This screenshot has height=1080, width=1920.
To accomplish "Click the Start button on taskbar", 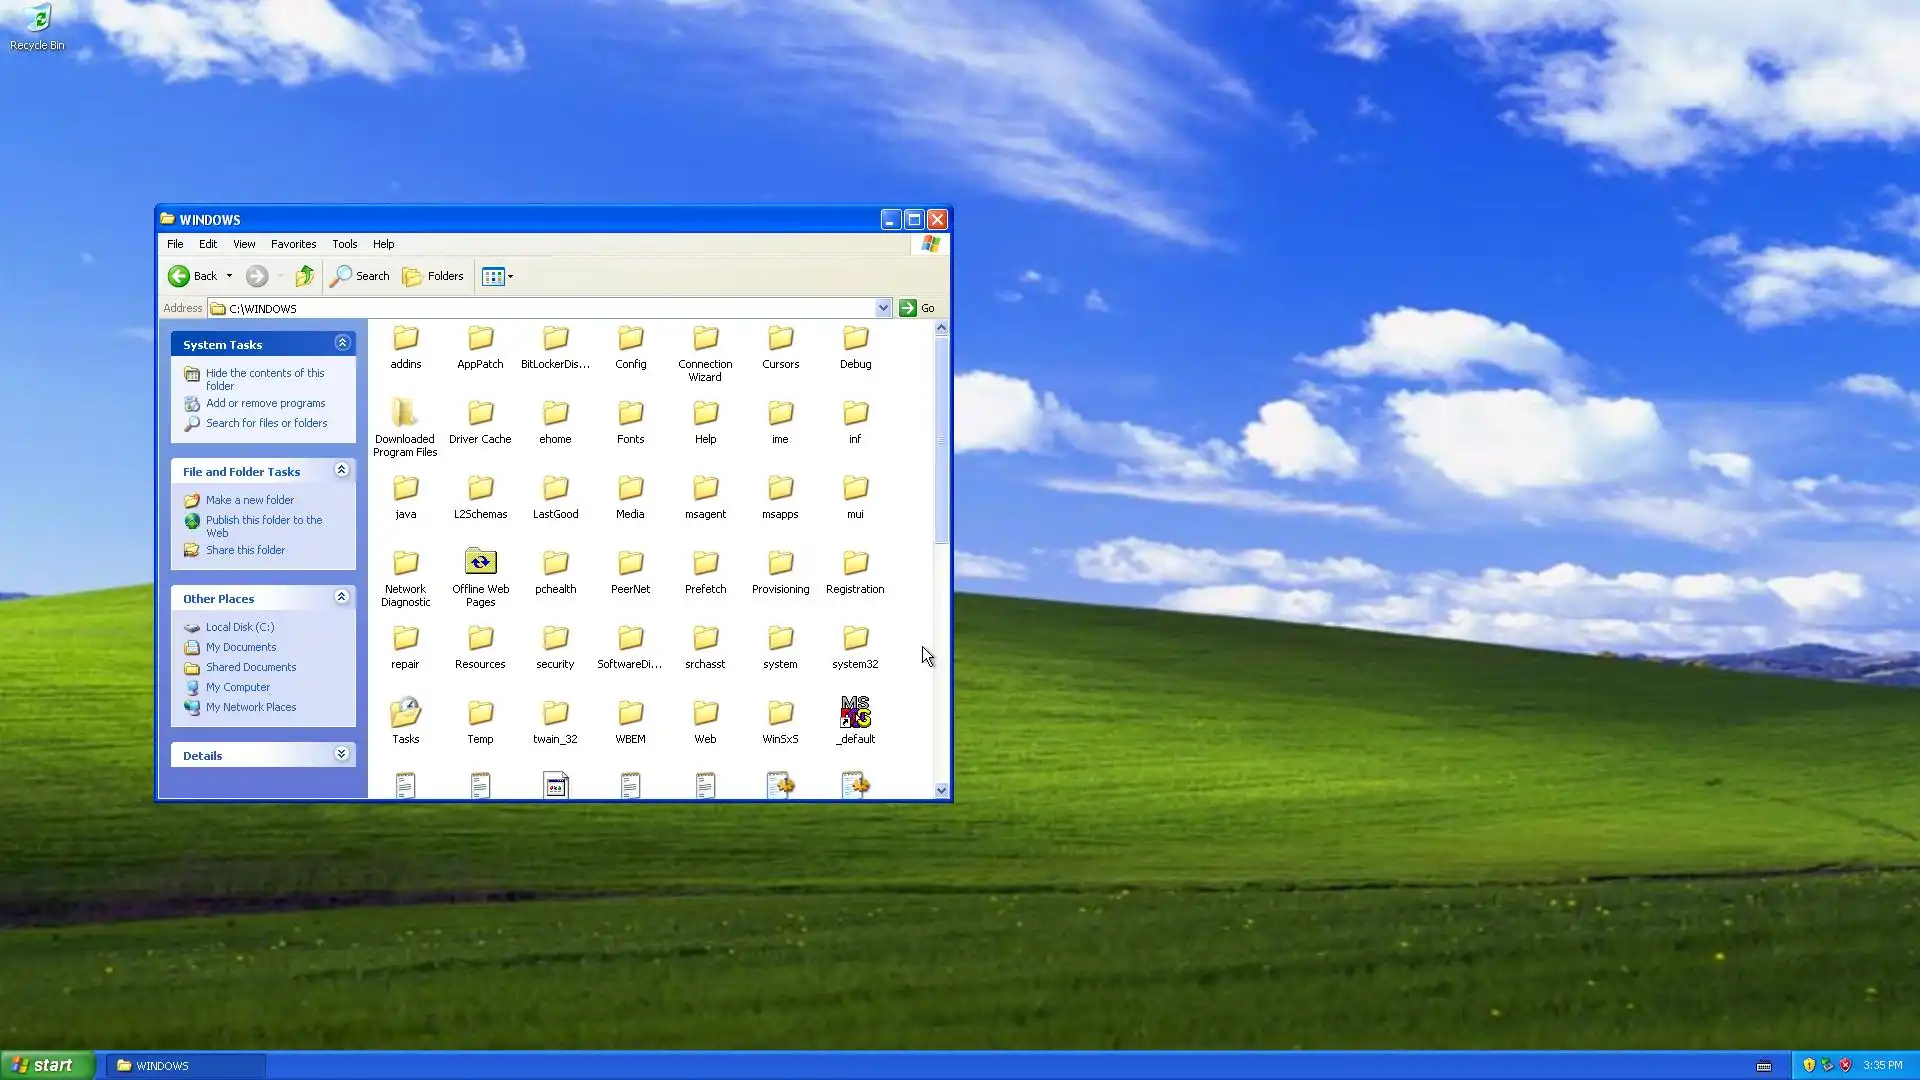I will coord(47,1065).
